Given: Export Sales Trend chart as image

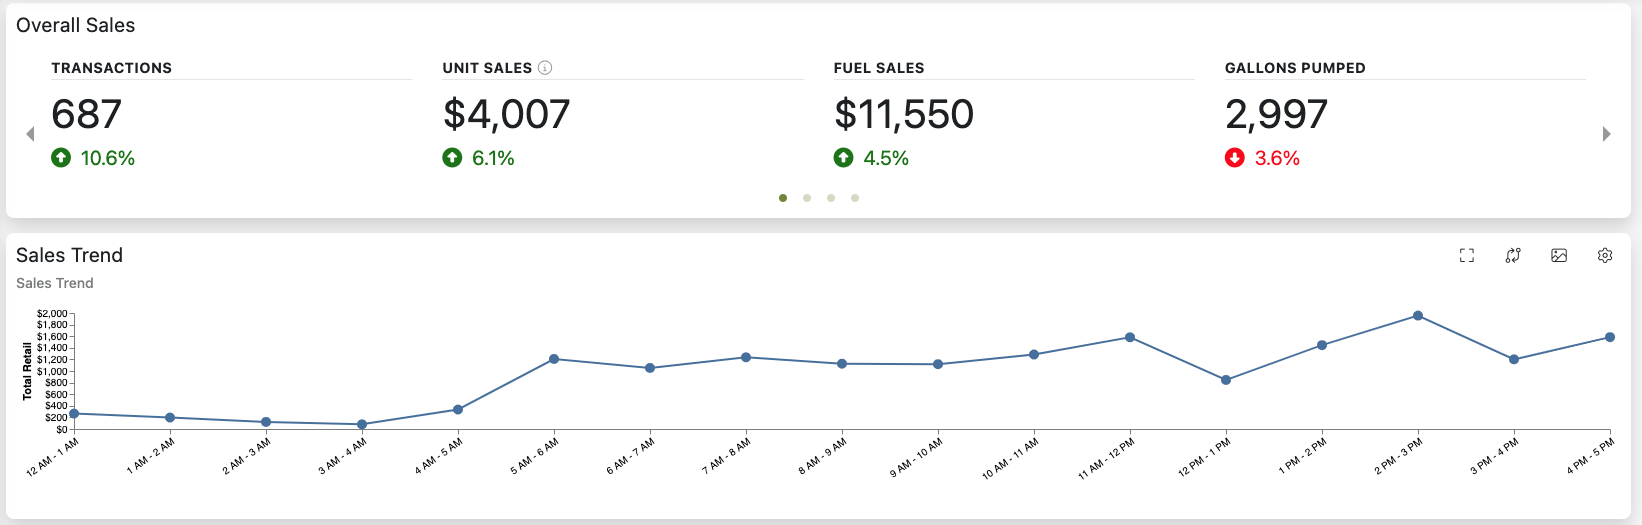Looking at the screenshot, I should coord(1559,256).
